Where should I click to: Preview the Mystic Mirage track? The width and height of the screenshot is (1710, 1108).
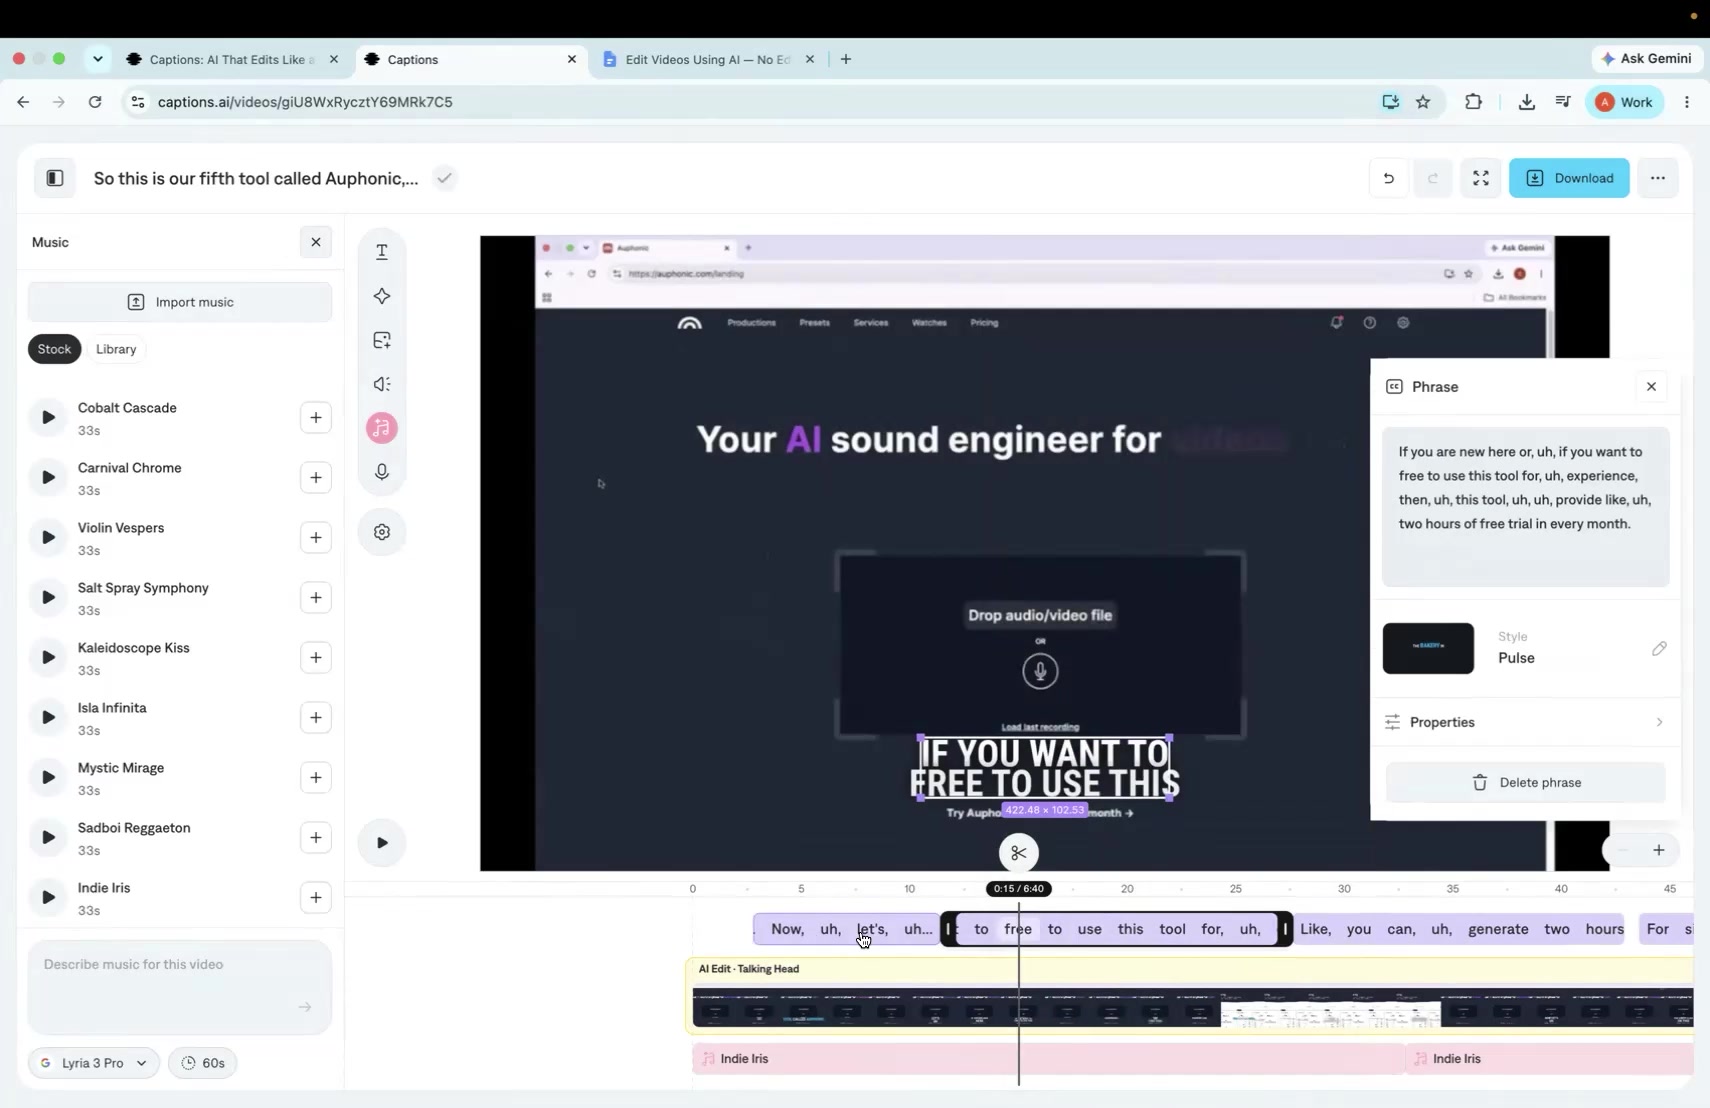click(48, 778)
